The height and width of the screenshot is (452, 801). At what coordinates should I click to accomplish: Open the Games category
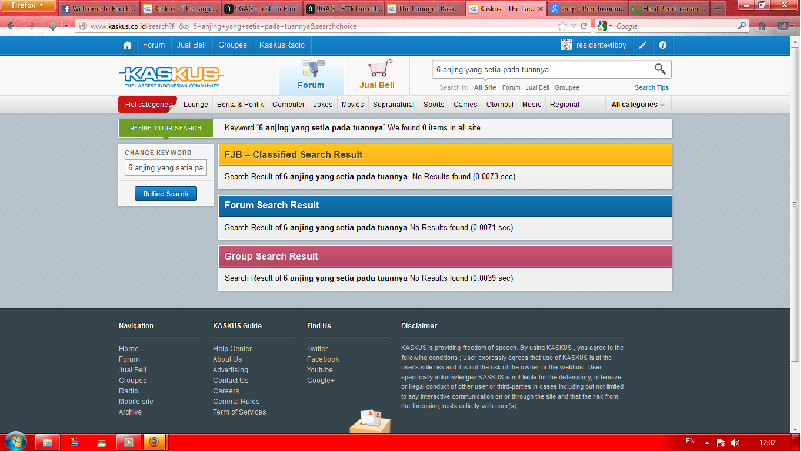[465, 104]
